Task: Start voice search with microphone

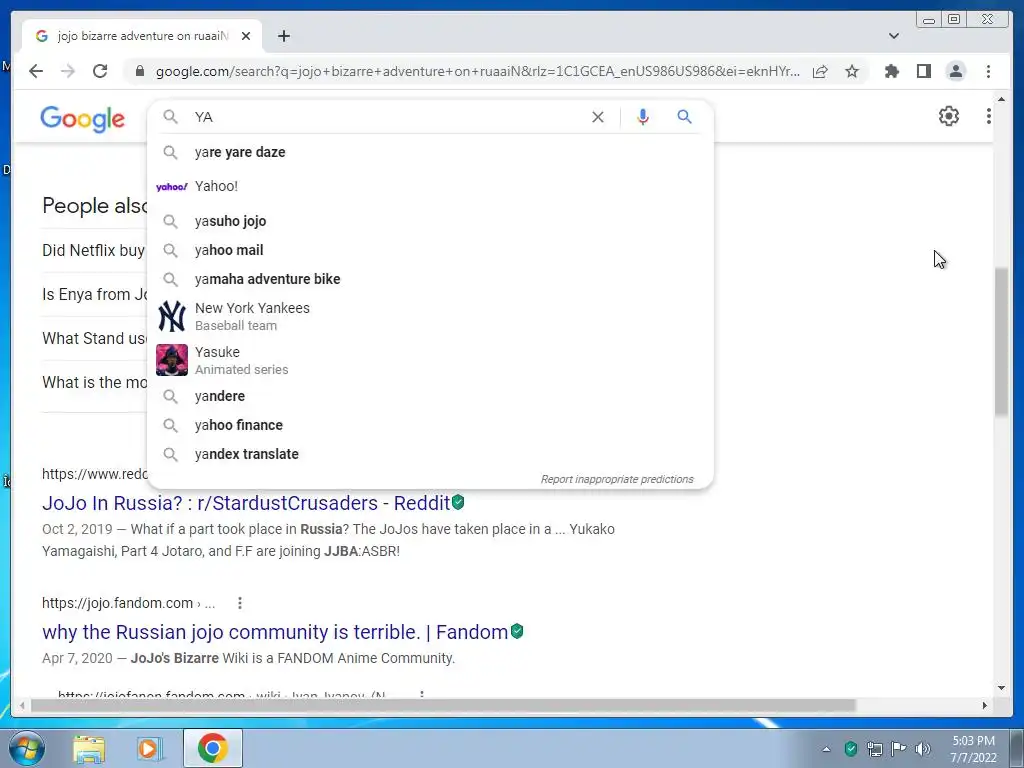Action: 643,117
